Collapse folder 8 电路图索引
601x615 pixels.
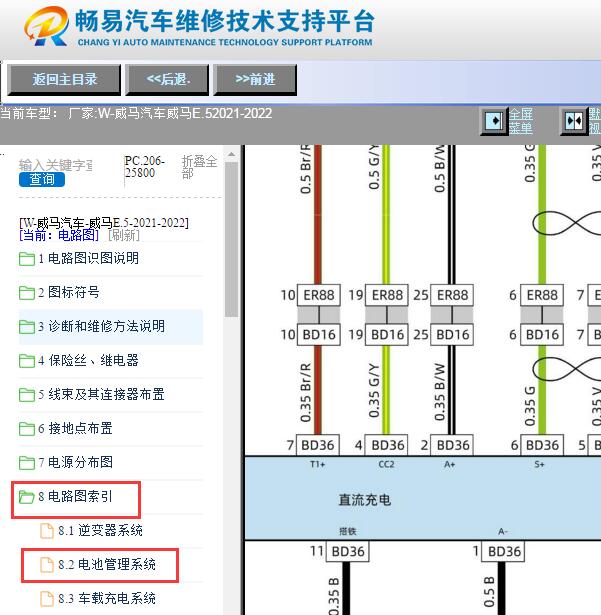(x=75, y=497)
